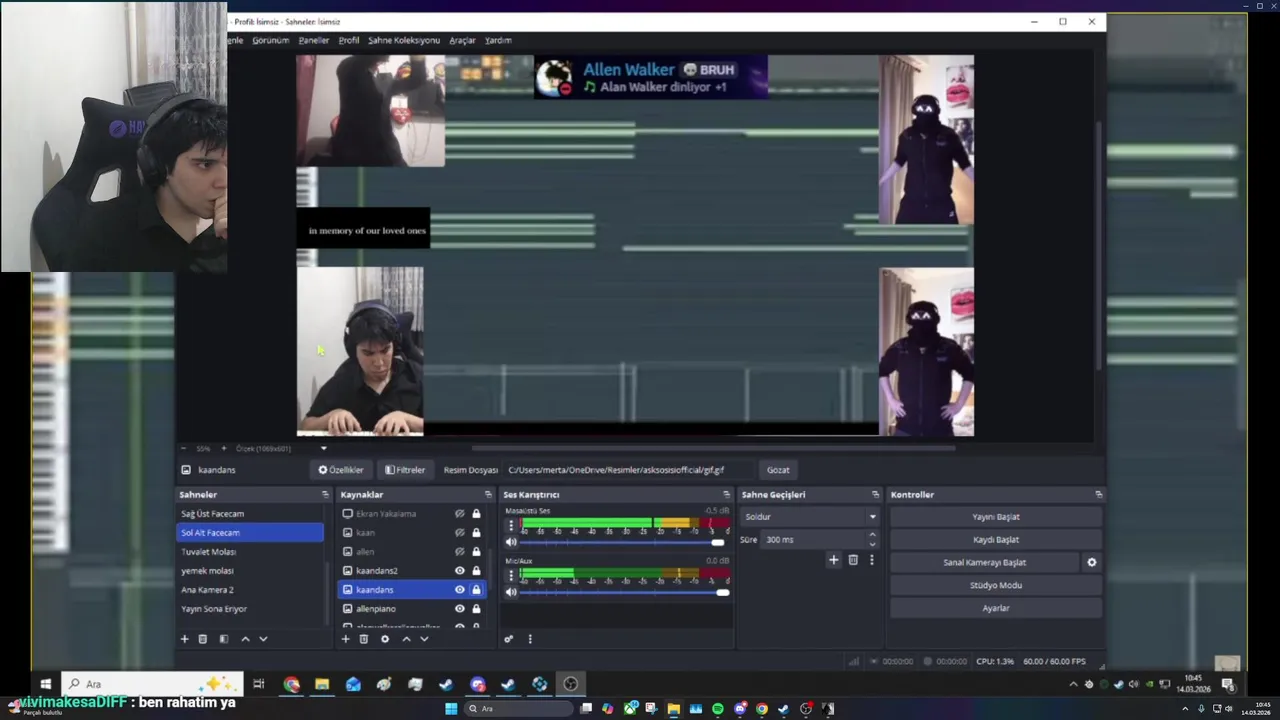The width and height of the screenshot is (1280, 720).
Task: Open Paneller menu
Action: (x=313, y=40)
